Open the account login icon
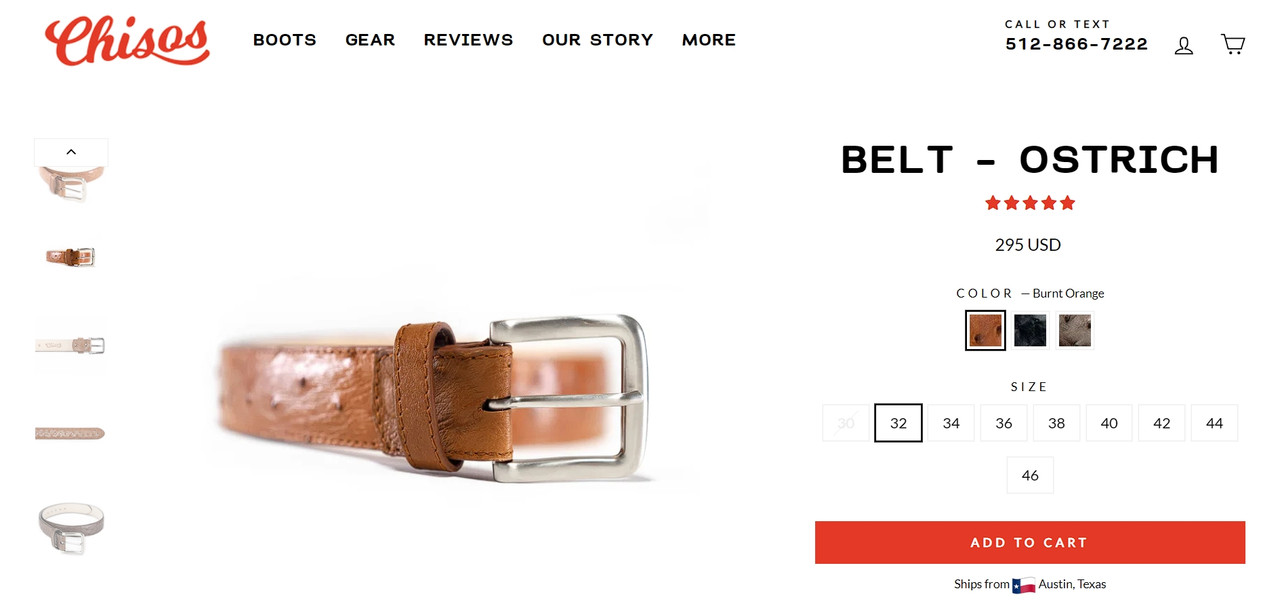The width and height of the screenshot is (1280, 608). [1184, 45]
